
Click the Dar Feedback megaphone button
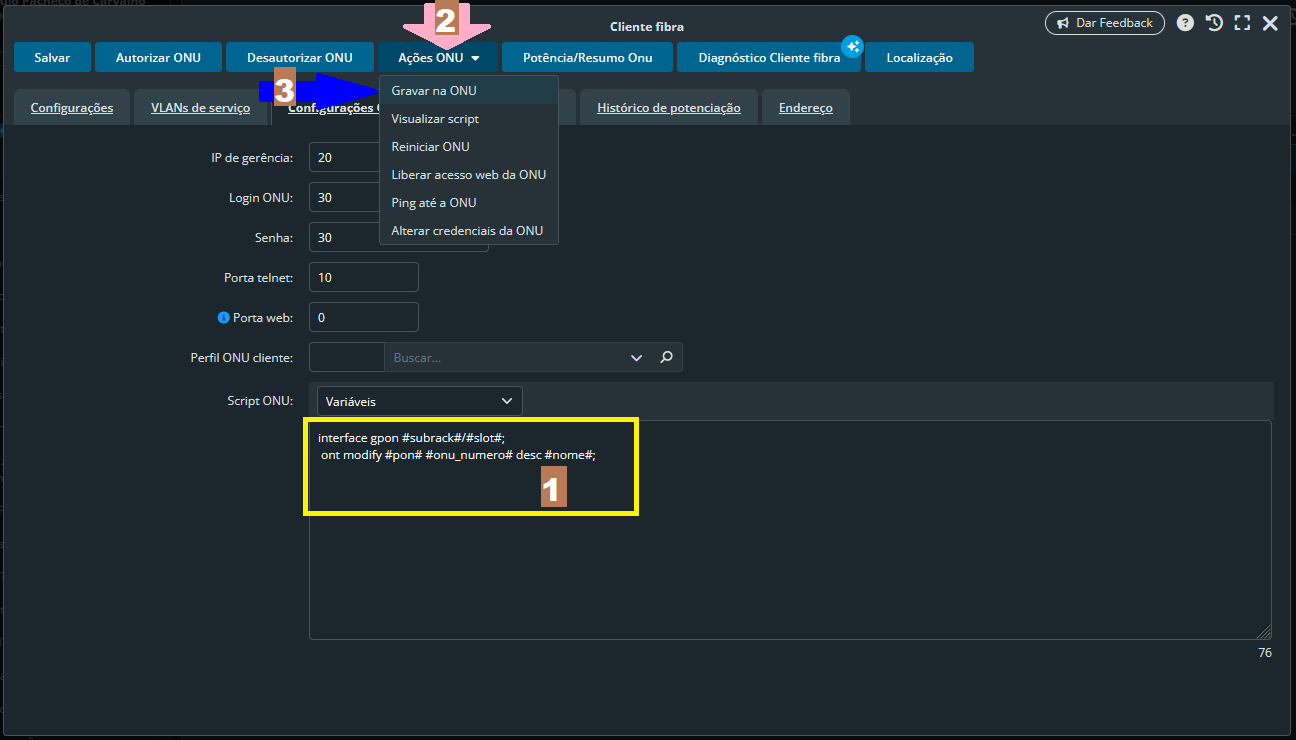[1104, 23]
